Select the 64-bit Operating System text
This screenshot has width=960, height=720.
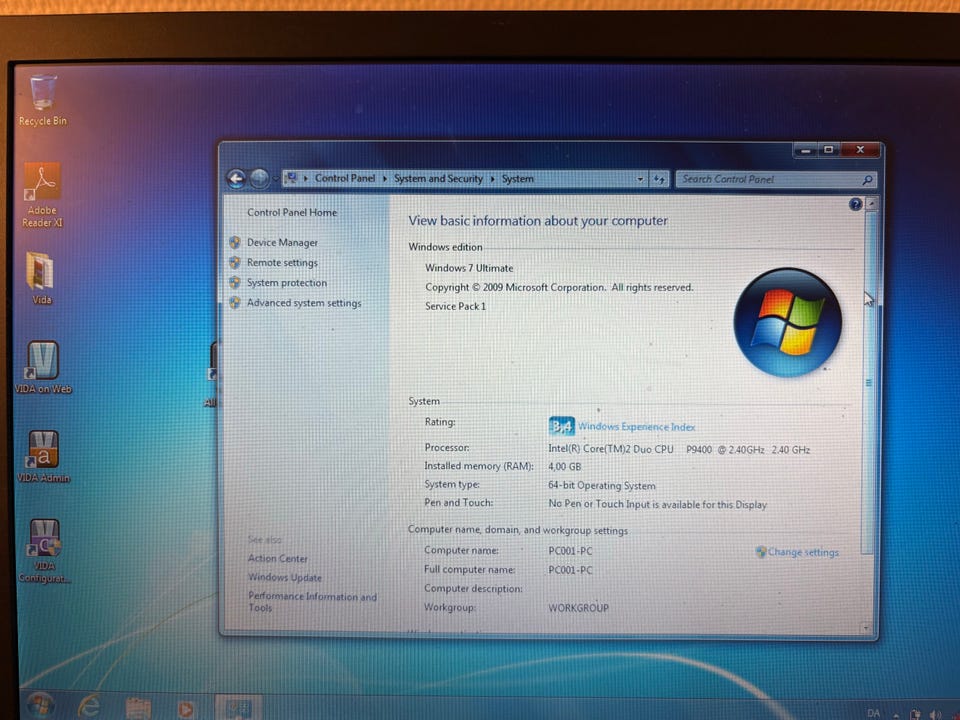click(x=601, y=486)
